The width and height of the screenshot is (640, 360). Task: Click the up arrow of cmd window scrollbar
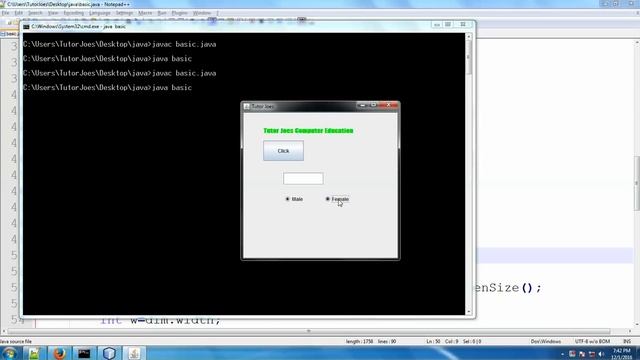tap(469, 37)
